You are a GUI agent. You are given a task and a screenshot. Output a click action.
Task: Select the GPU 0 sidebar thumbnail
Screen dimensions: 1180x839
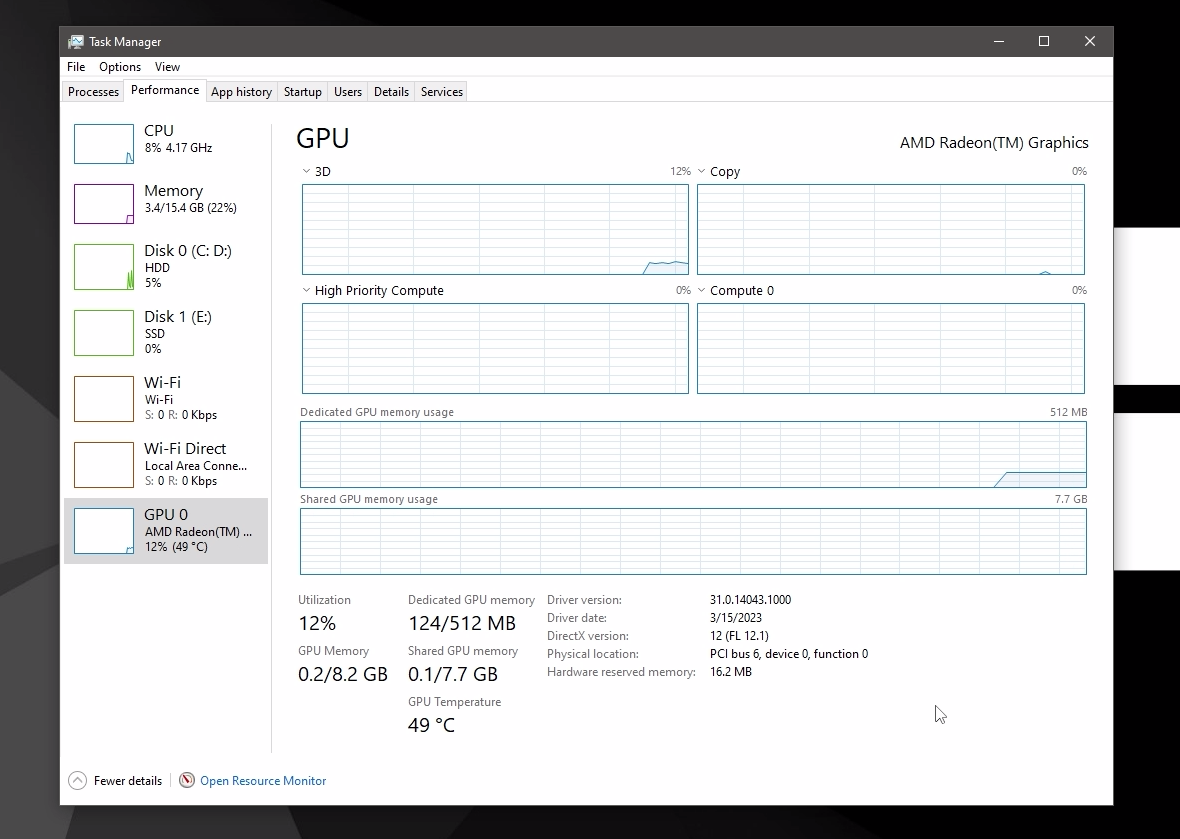point(103,530)
